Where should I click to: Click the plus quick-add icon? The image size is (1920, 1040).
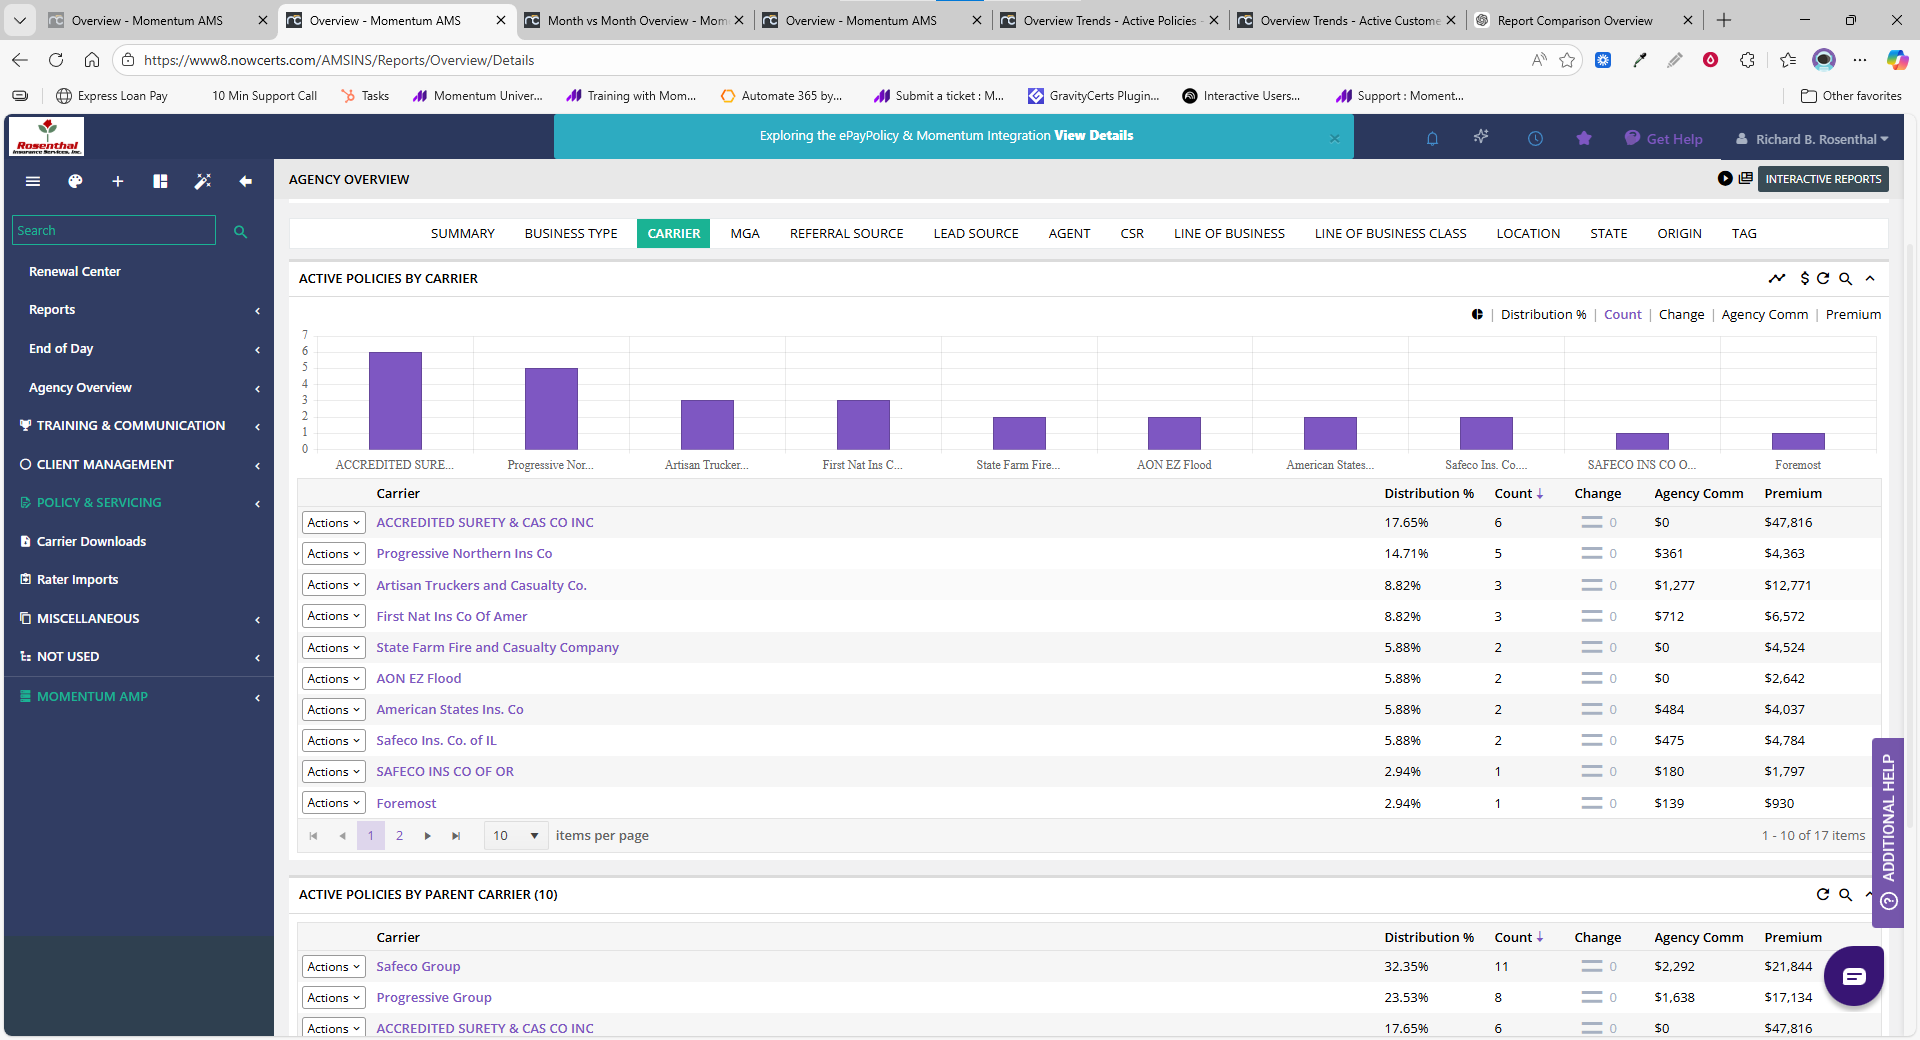pos(118,181)
